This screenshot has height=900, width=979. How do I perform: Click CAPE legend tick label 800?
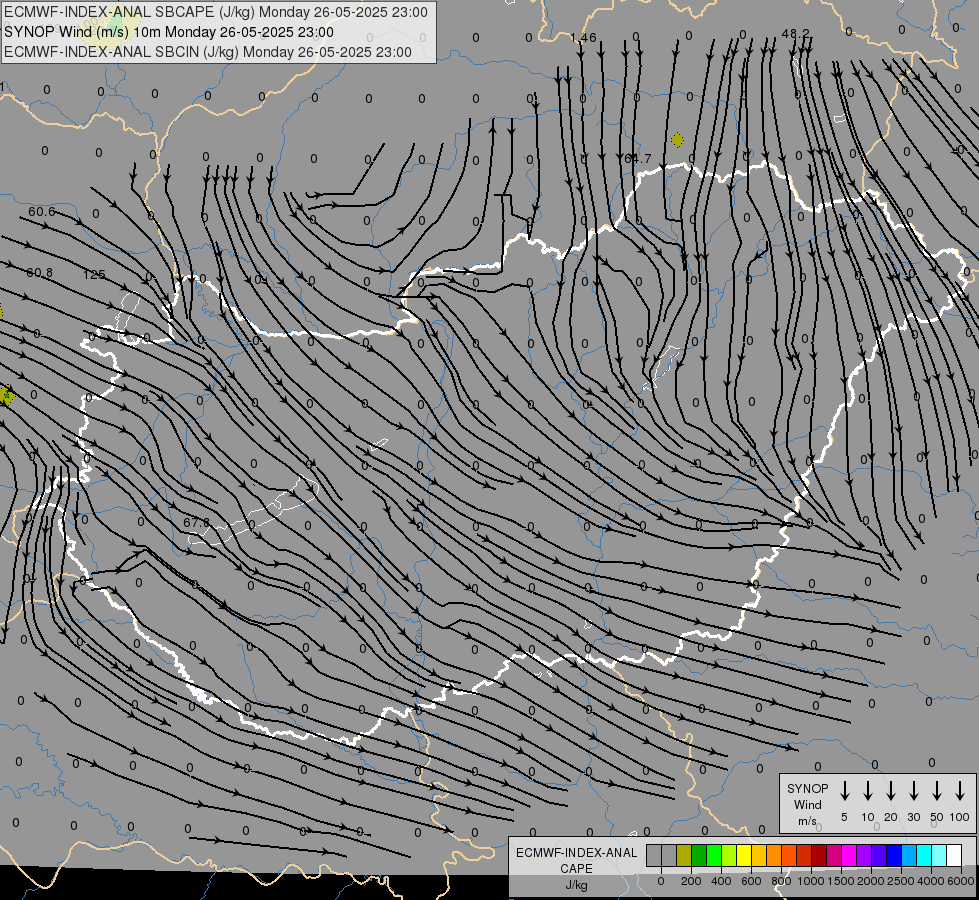click(781, 881)
